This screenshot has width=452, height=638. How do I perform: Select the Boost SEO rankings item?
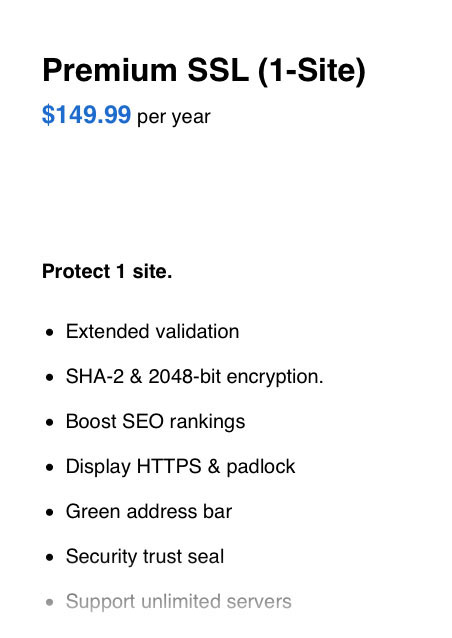click(155, 422)
